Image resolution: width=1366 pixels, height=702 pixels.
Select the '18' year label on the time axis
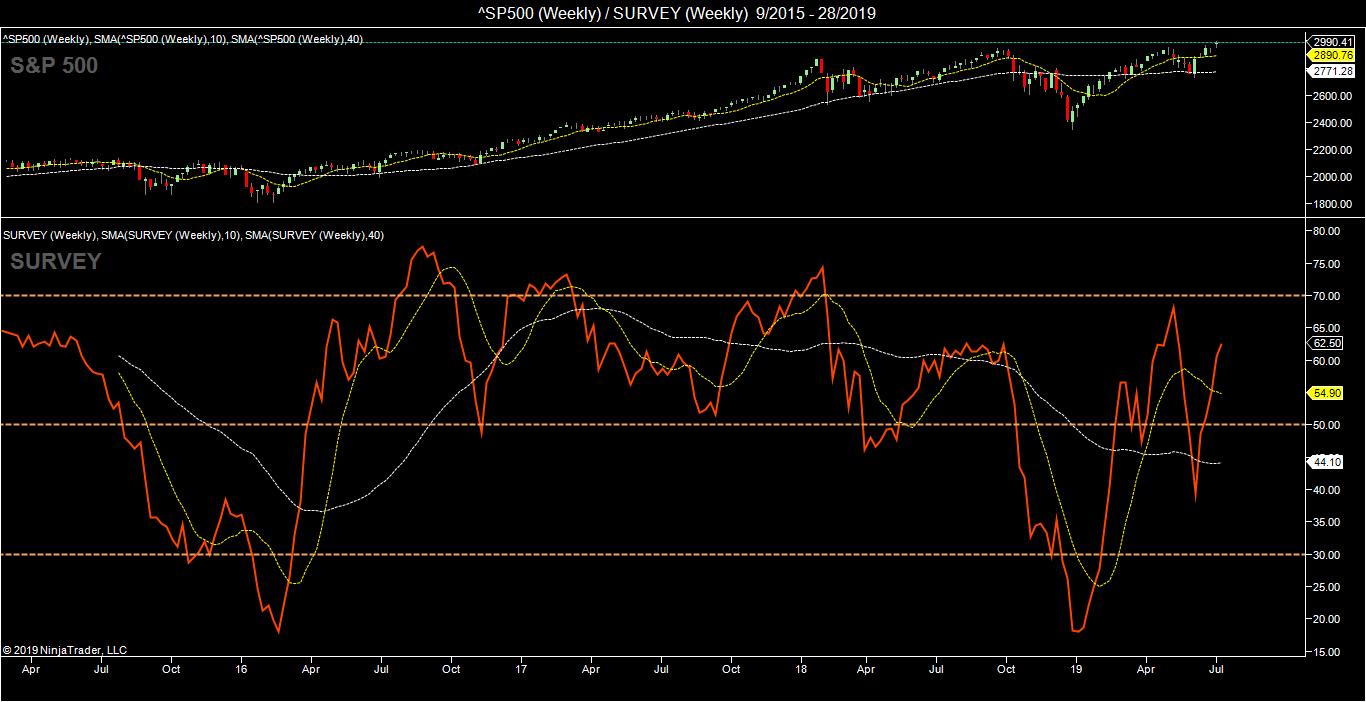pos(801,669)
